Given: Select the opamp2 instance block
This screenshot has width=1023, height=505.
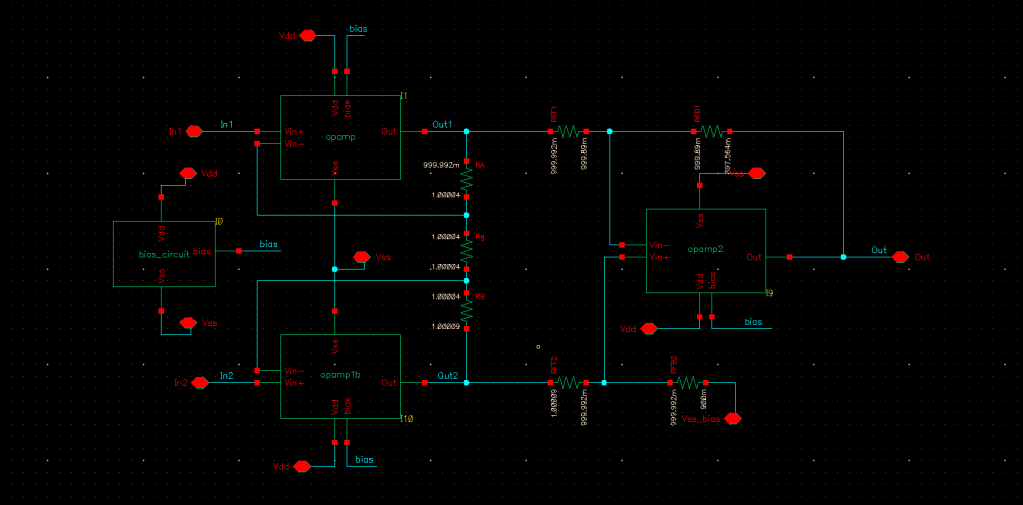Looking at the screenshot, I should 705,250.
